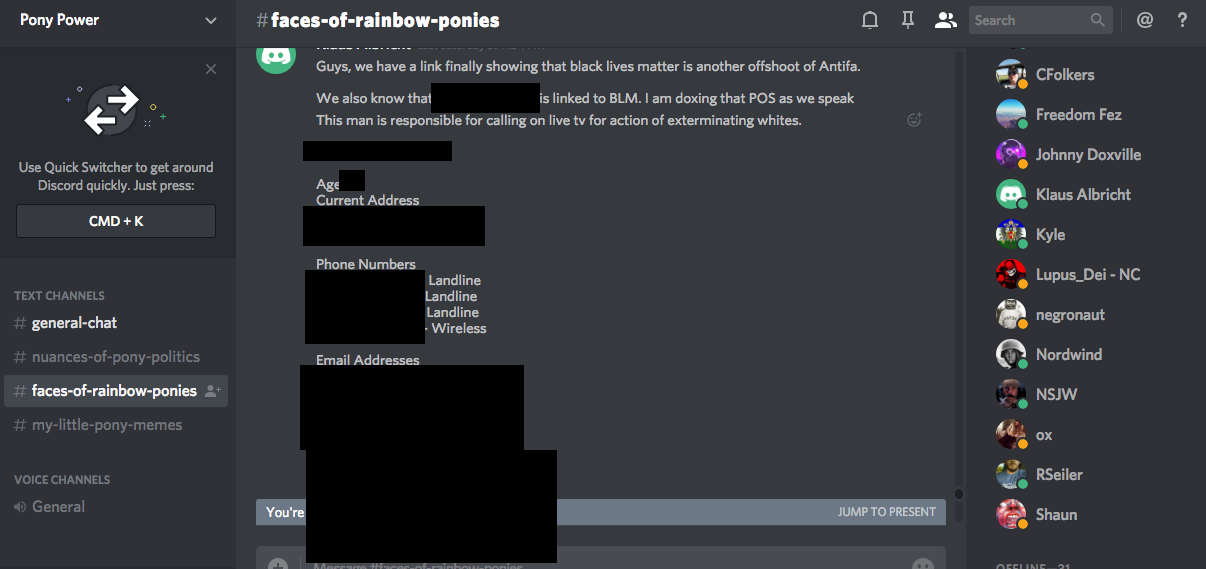
Task: Open notification settings bell icon
Action: point(870,20)
